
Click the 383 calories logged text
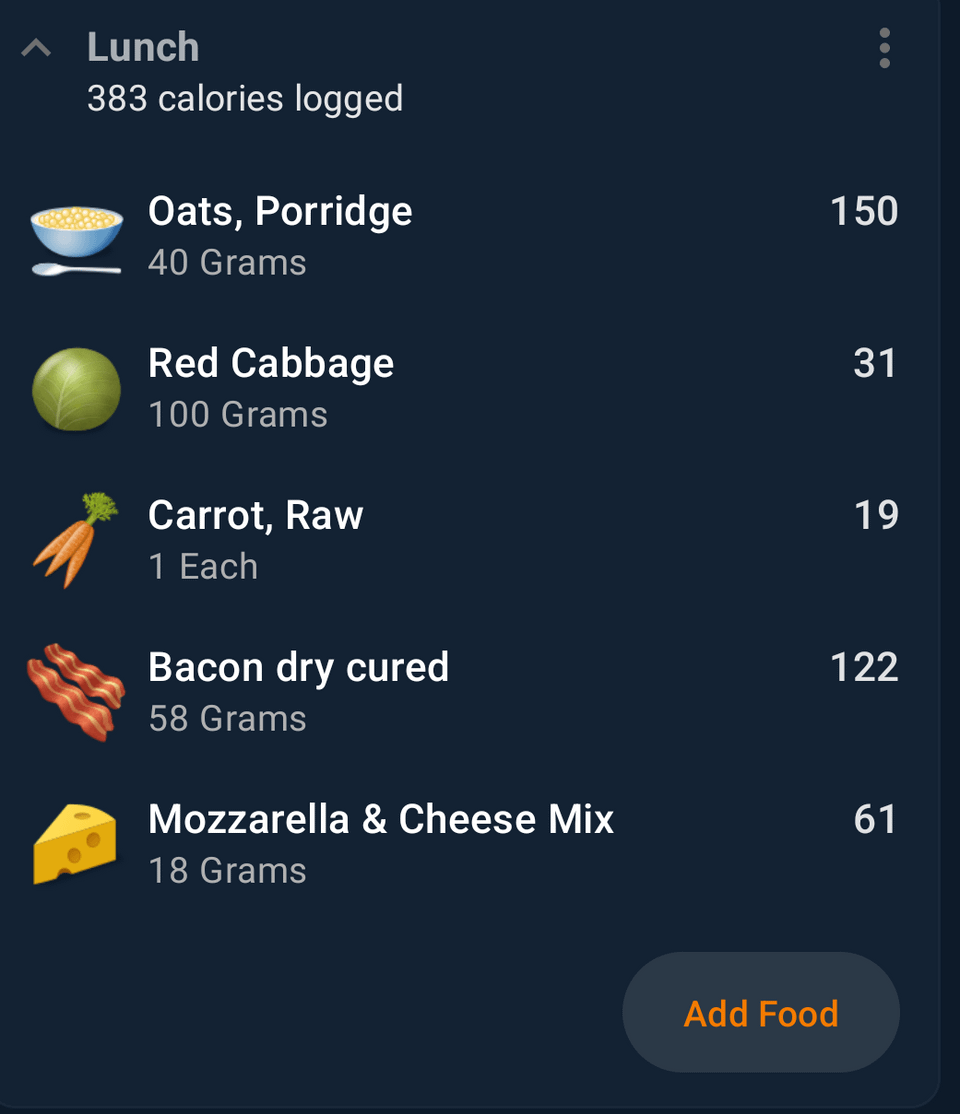pyautogui.click(x=245, y=99)
